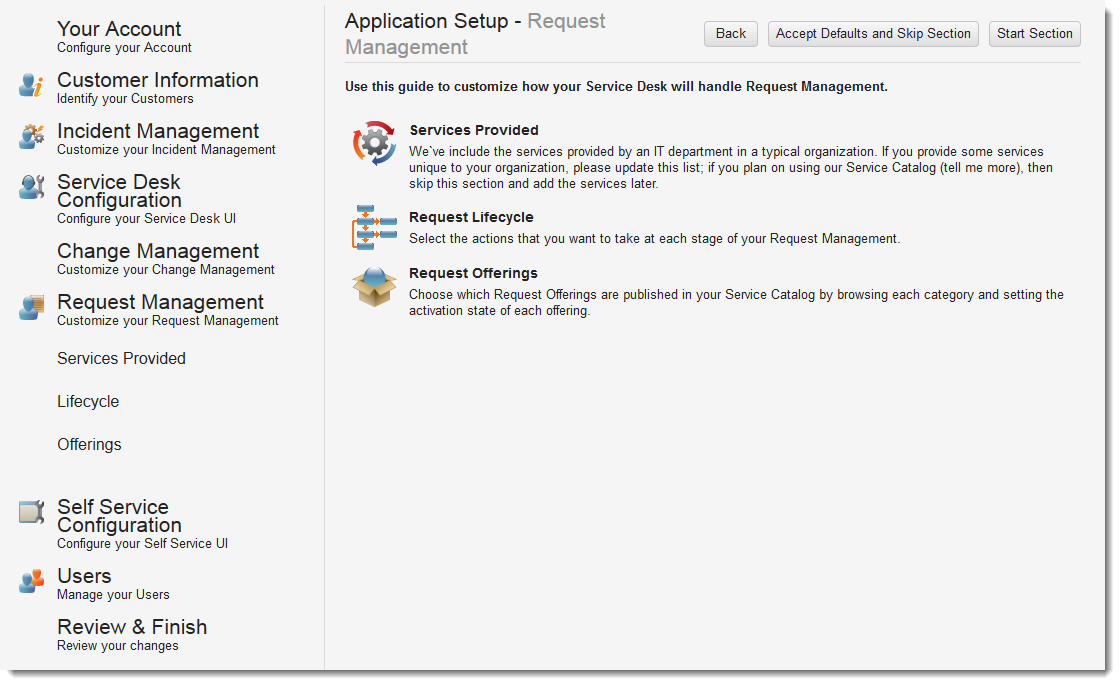Click the Services Provided gear icon
The width and height of the screenshot is (1120, 685).
pyautogui.click(x=373, y=143)
